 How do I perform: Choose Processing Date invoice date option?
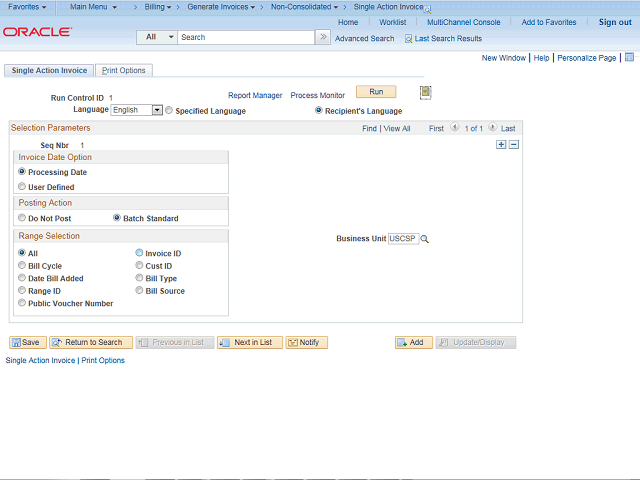22,172
